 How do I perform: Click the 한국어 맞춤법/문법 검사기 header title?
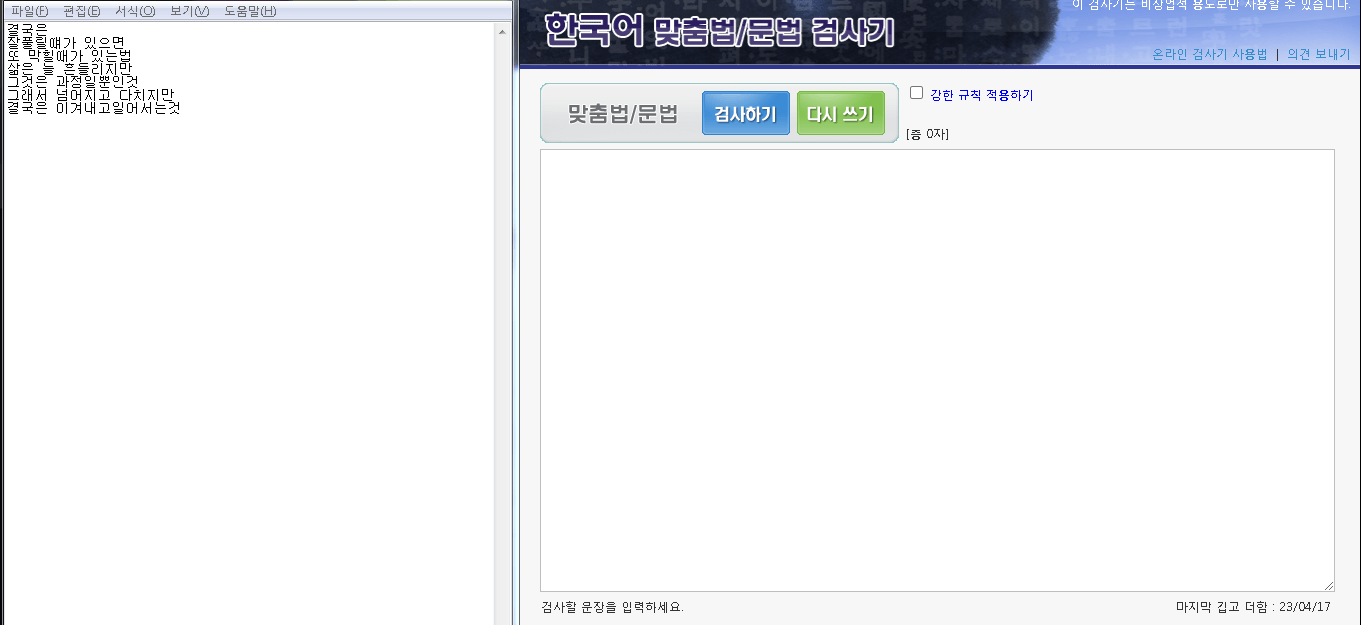(720, 31)
